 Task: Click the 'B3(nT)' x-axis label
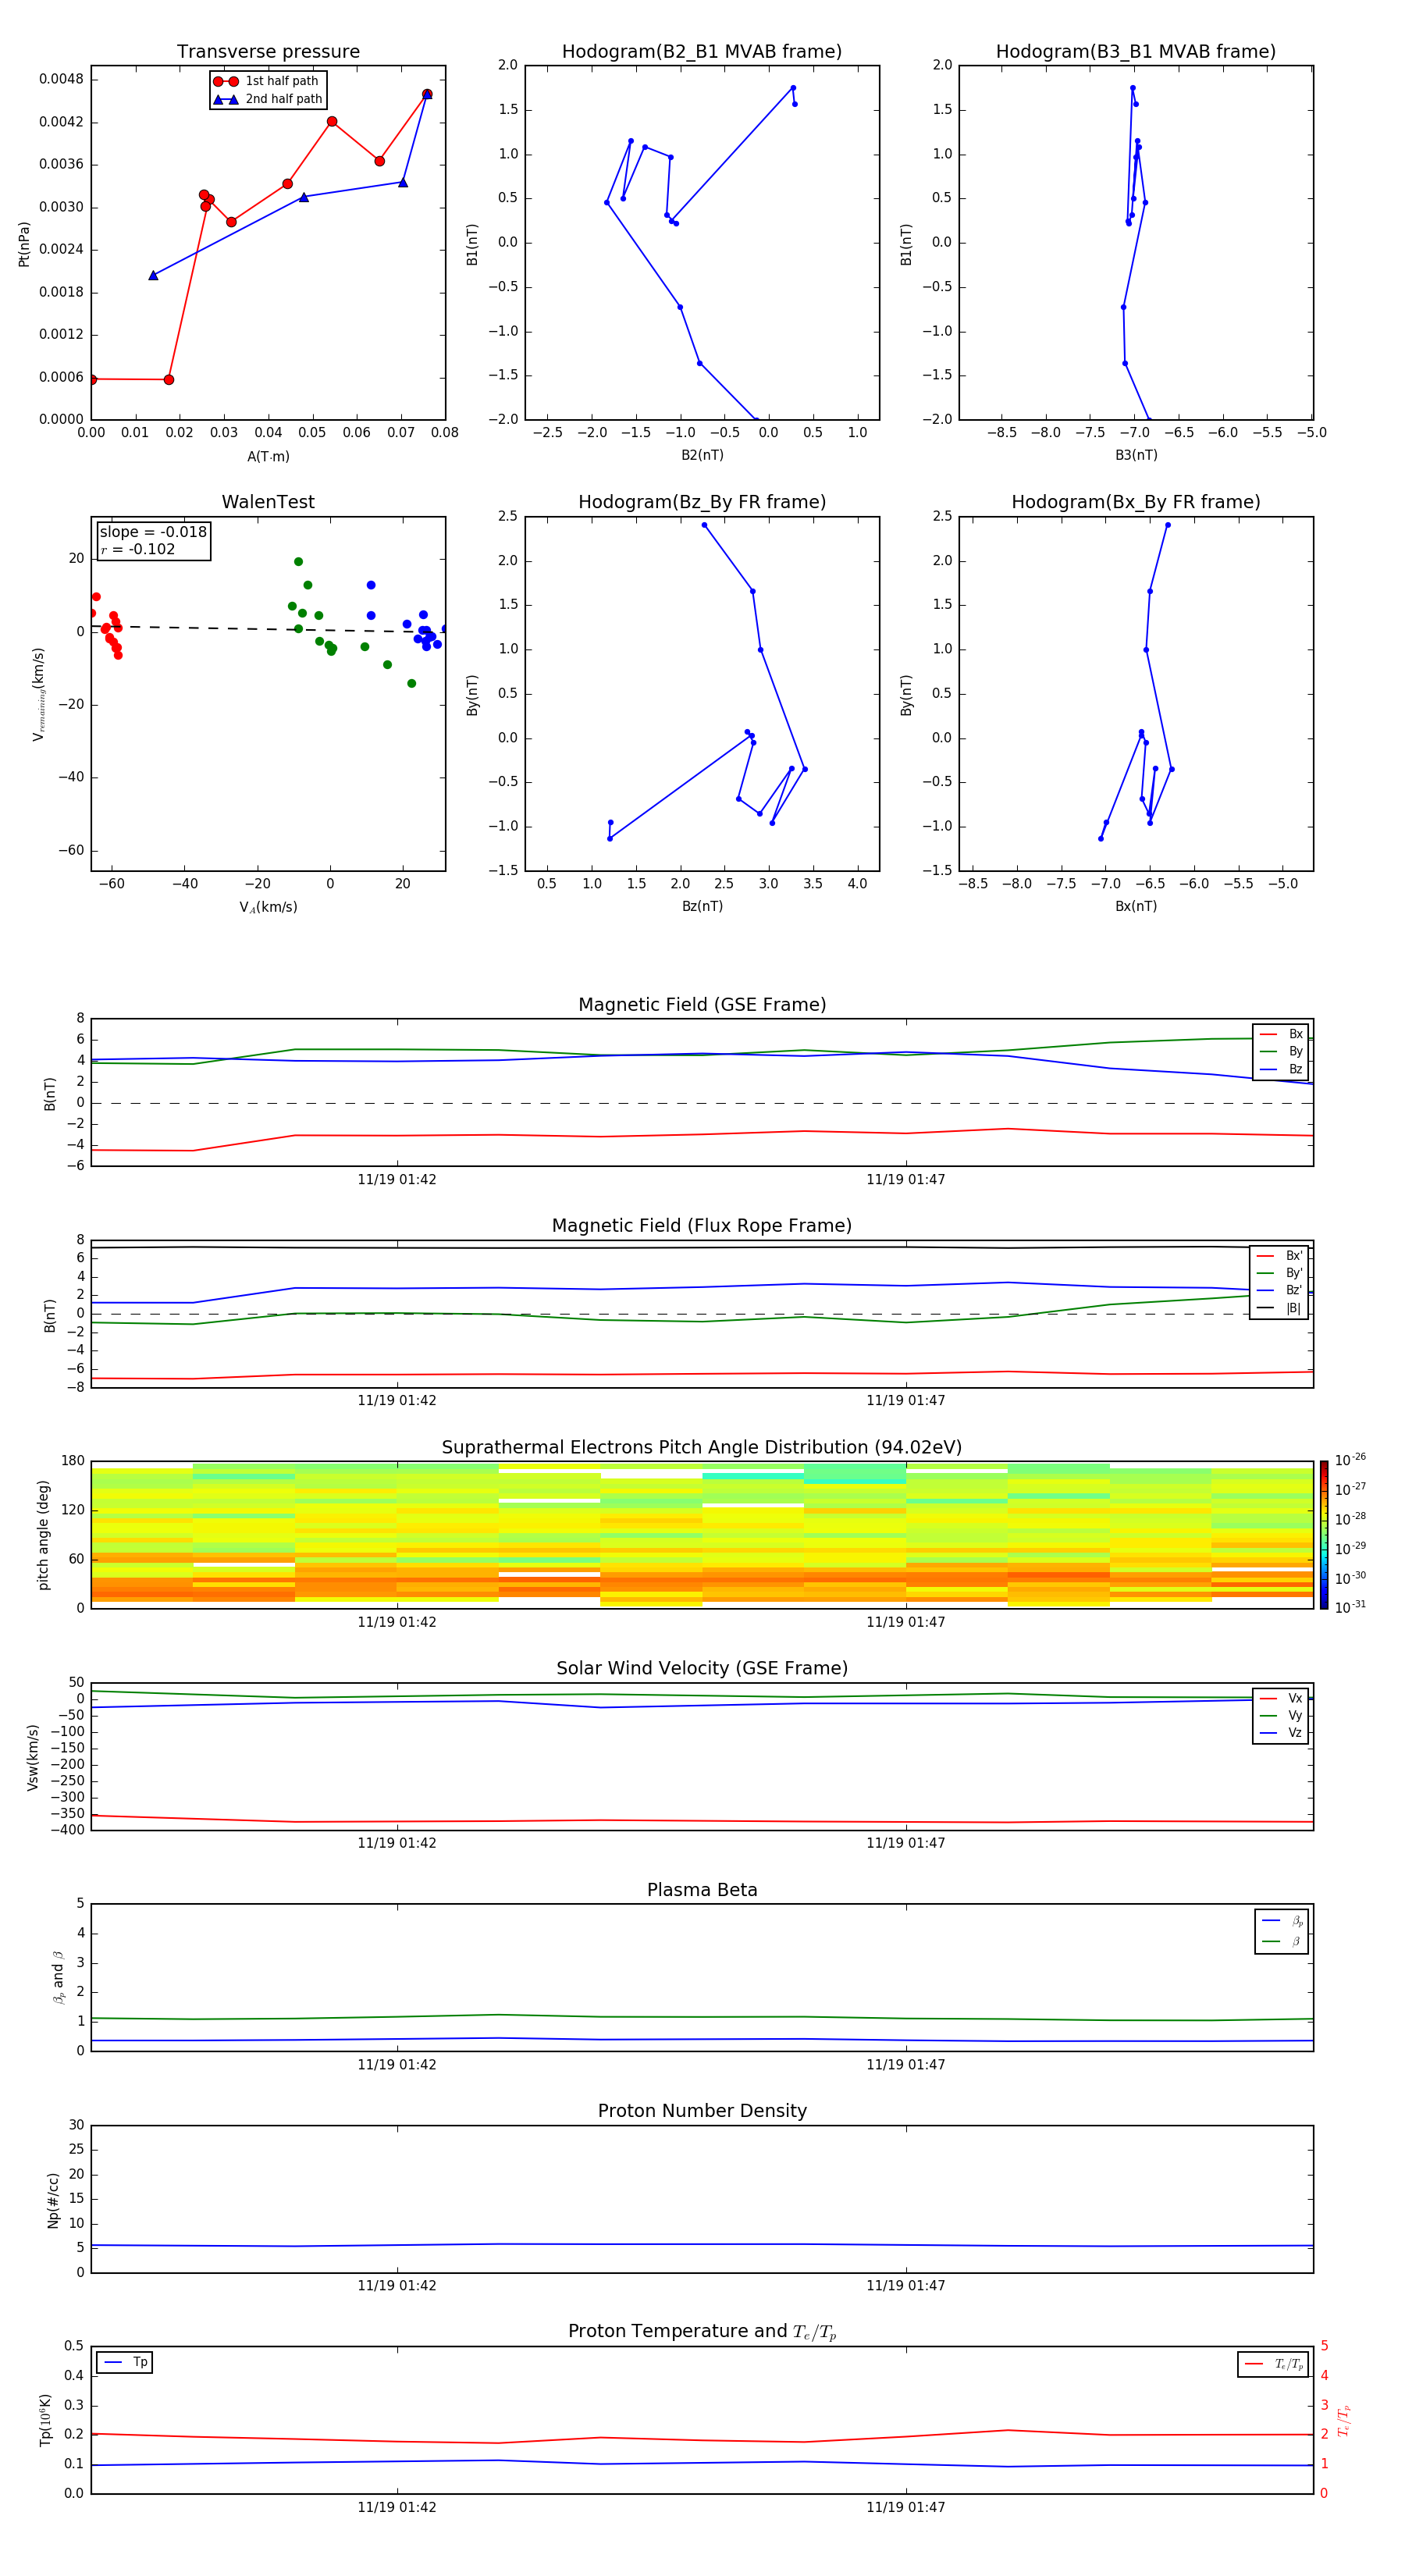1136,455
